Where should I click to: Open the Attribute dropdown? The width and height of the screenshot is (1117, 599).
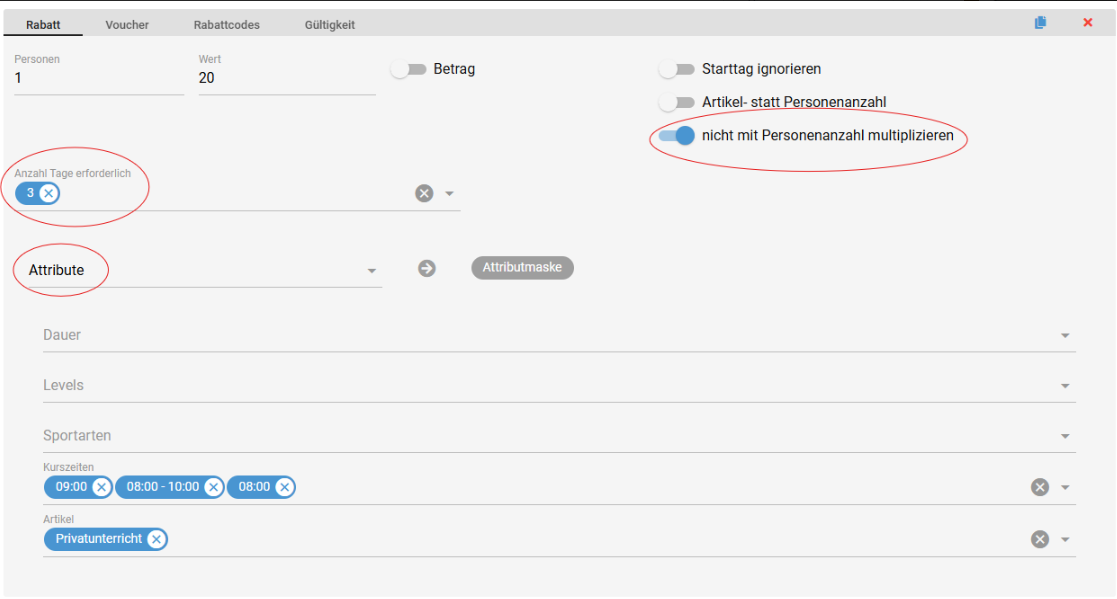point(371,271)
